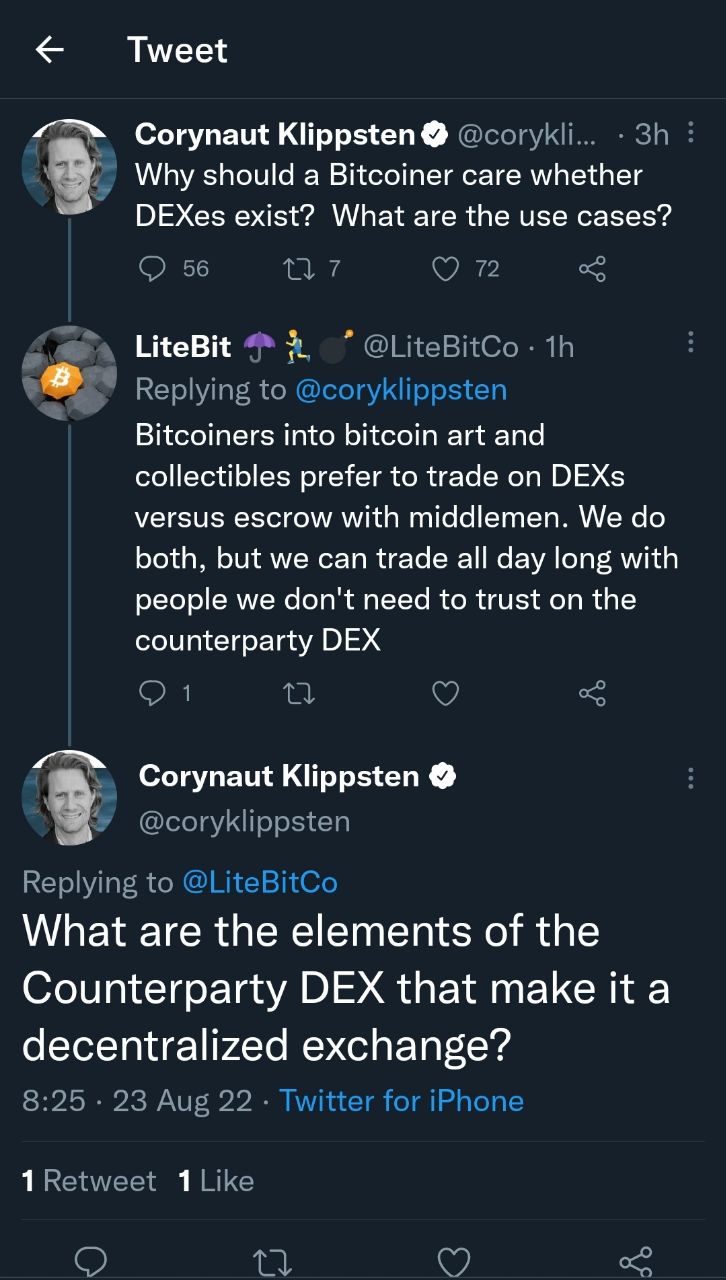Open LiteBit's bitcoin profile avatar
Viewport: 726px width, 1280px height.
point(69,373)
